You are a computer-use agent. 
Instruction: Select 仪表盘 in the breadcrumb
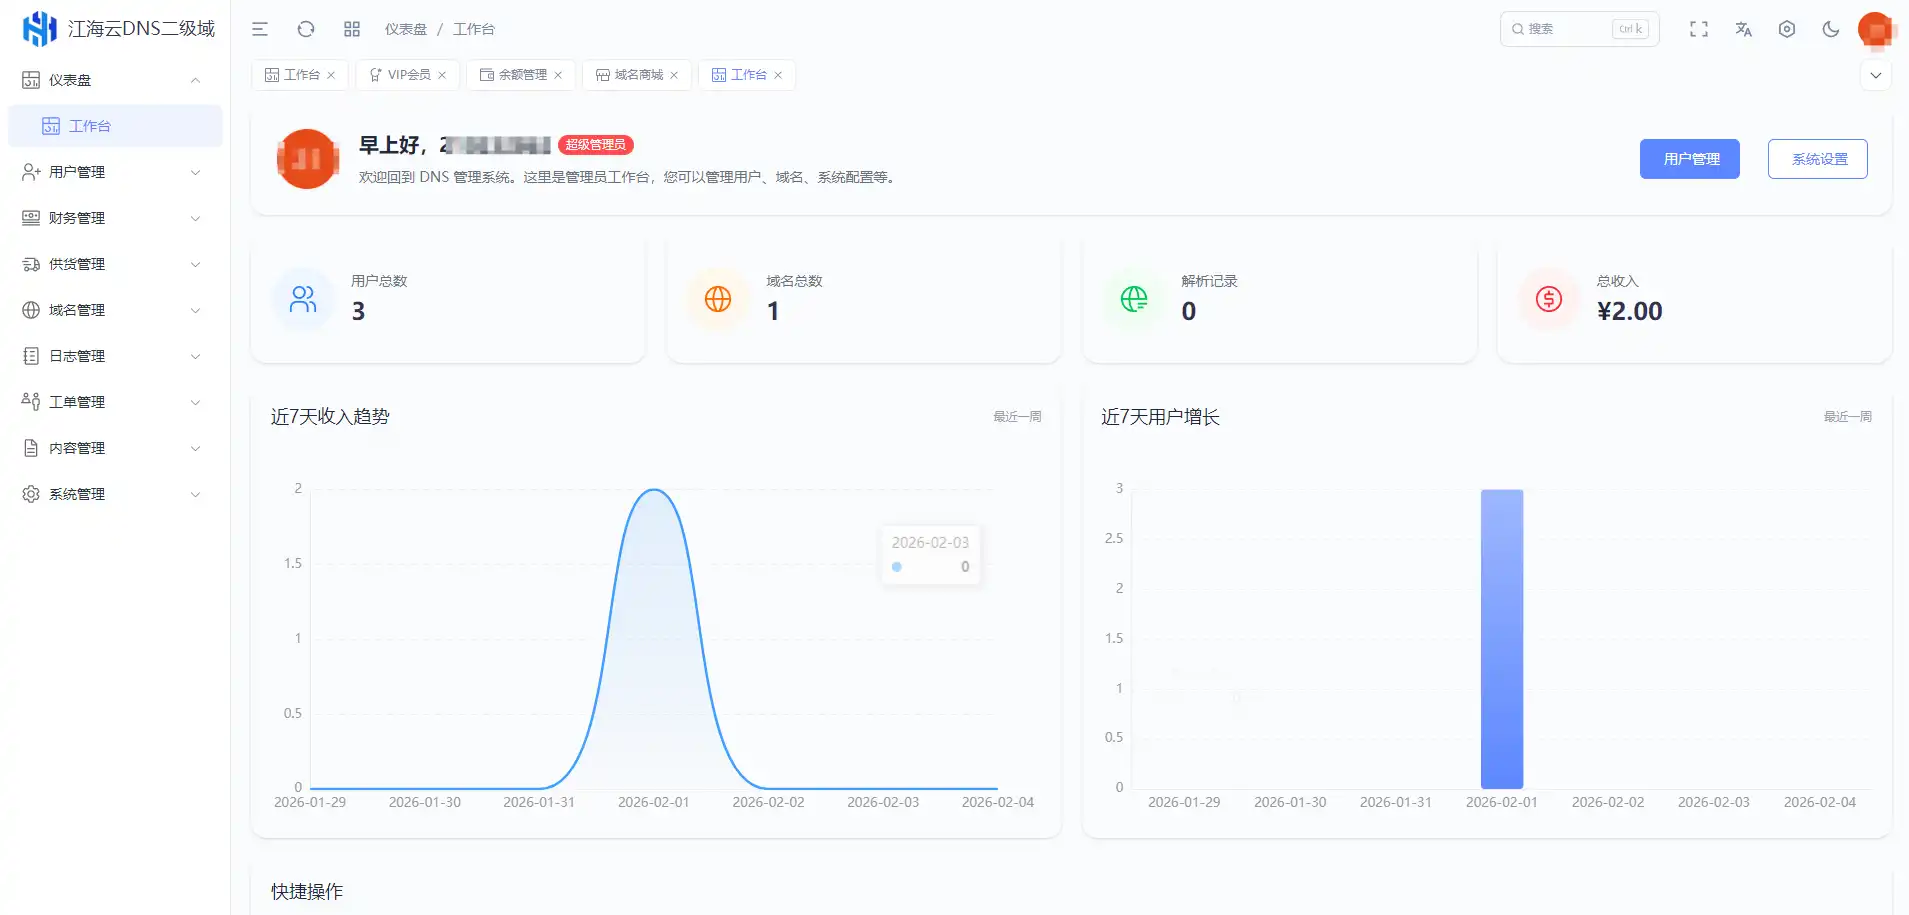point(404,29)
